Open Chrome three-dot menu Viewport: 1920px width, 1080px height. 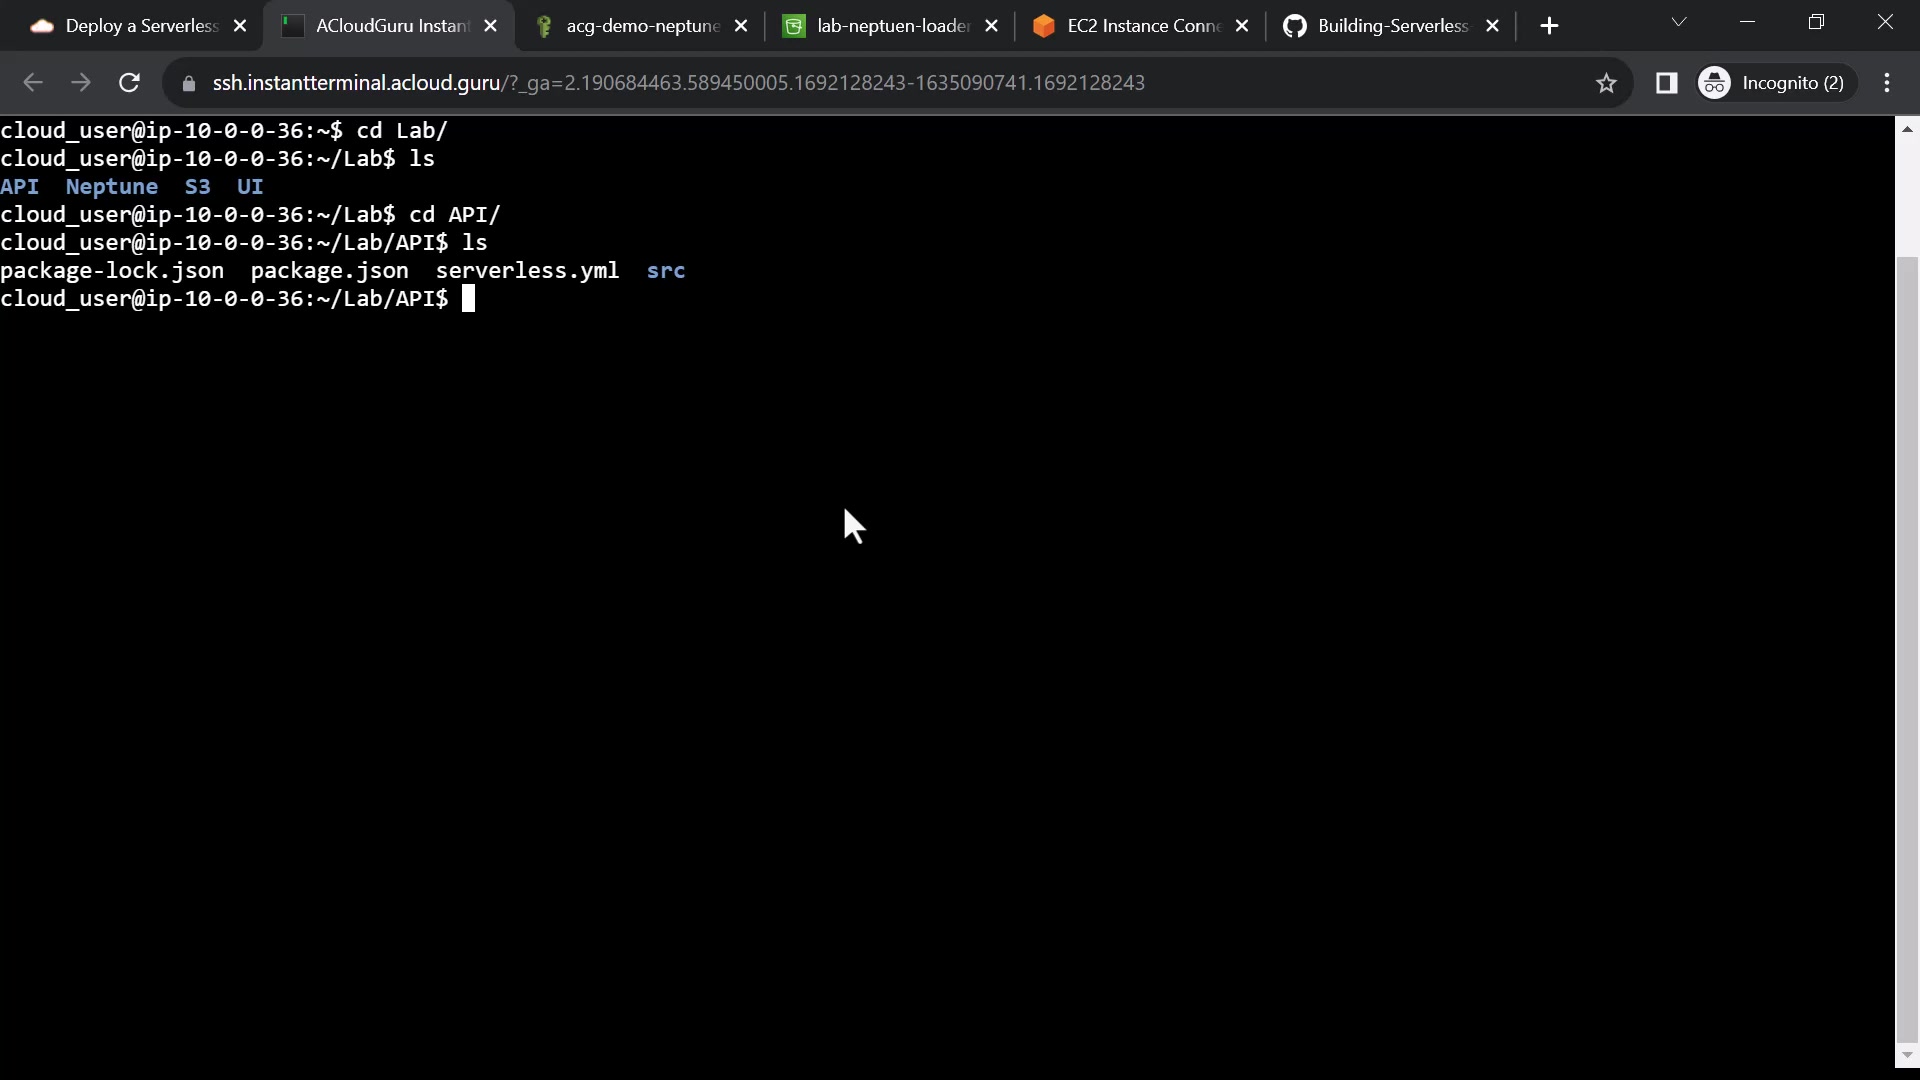1887,83
